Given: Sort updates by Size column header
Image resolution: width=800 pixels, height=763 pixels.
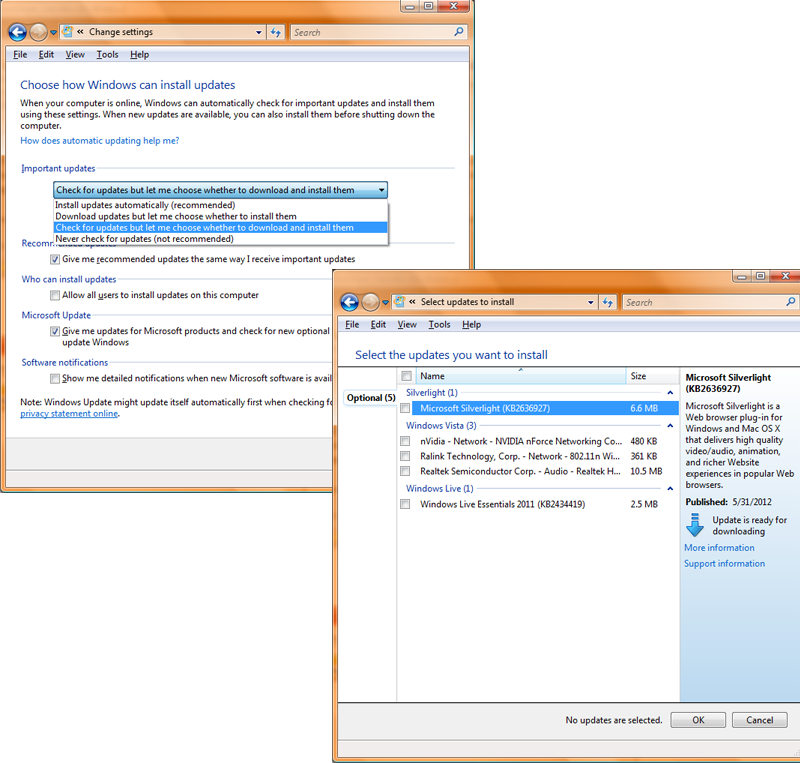Looking at the screenshot, I should [x=653, y=376].
